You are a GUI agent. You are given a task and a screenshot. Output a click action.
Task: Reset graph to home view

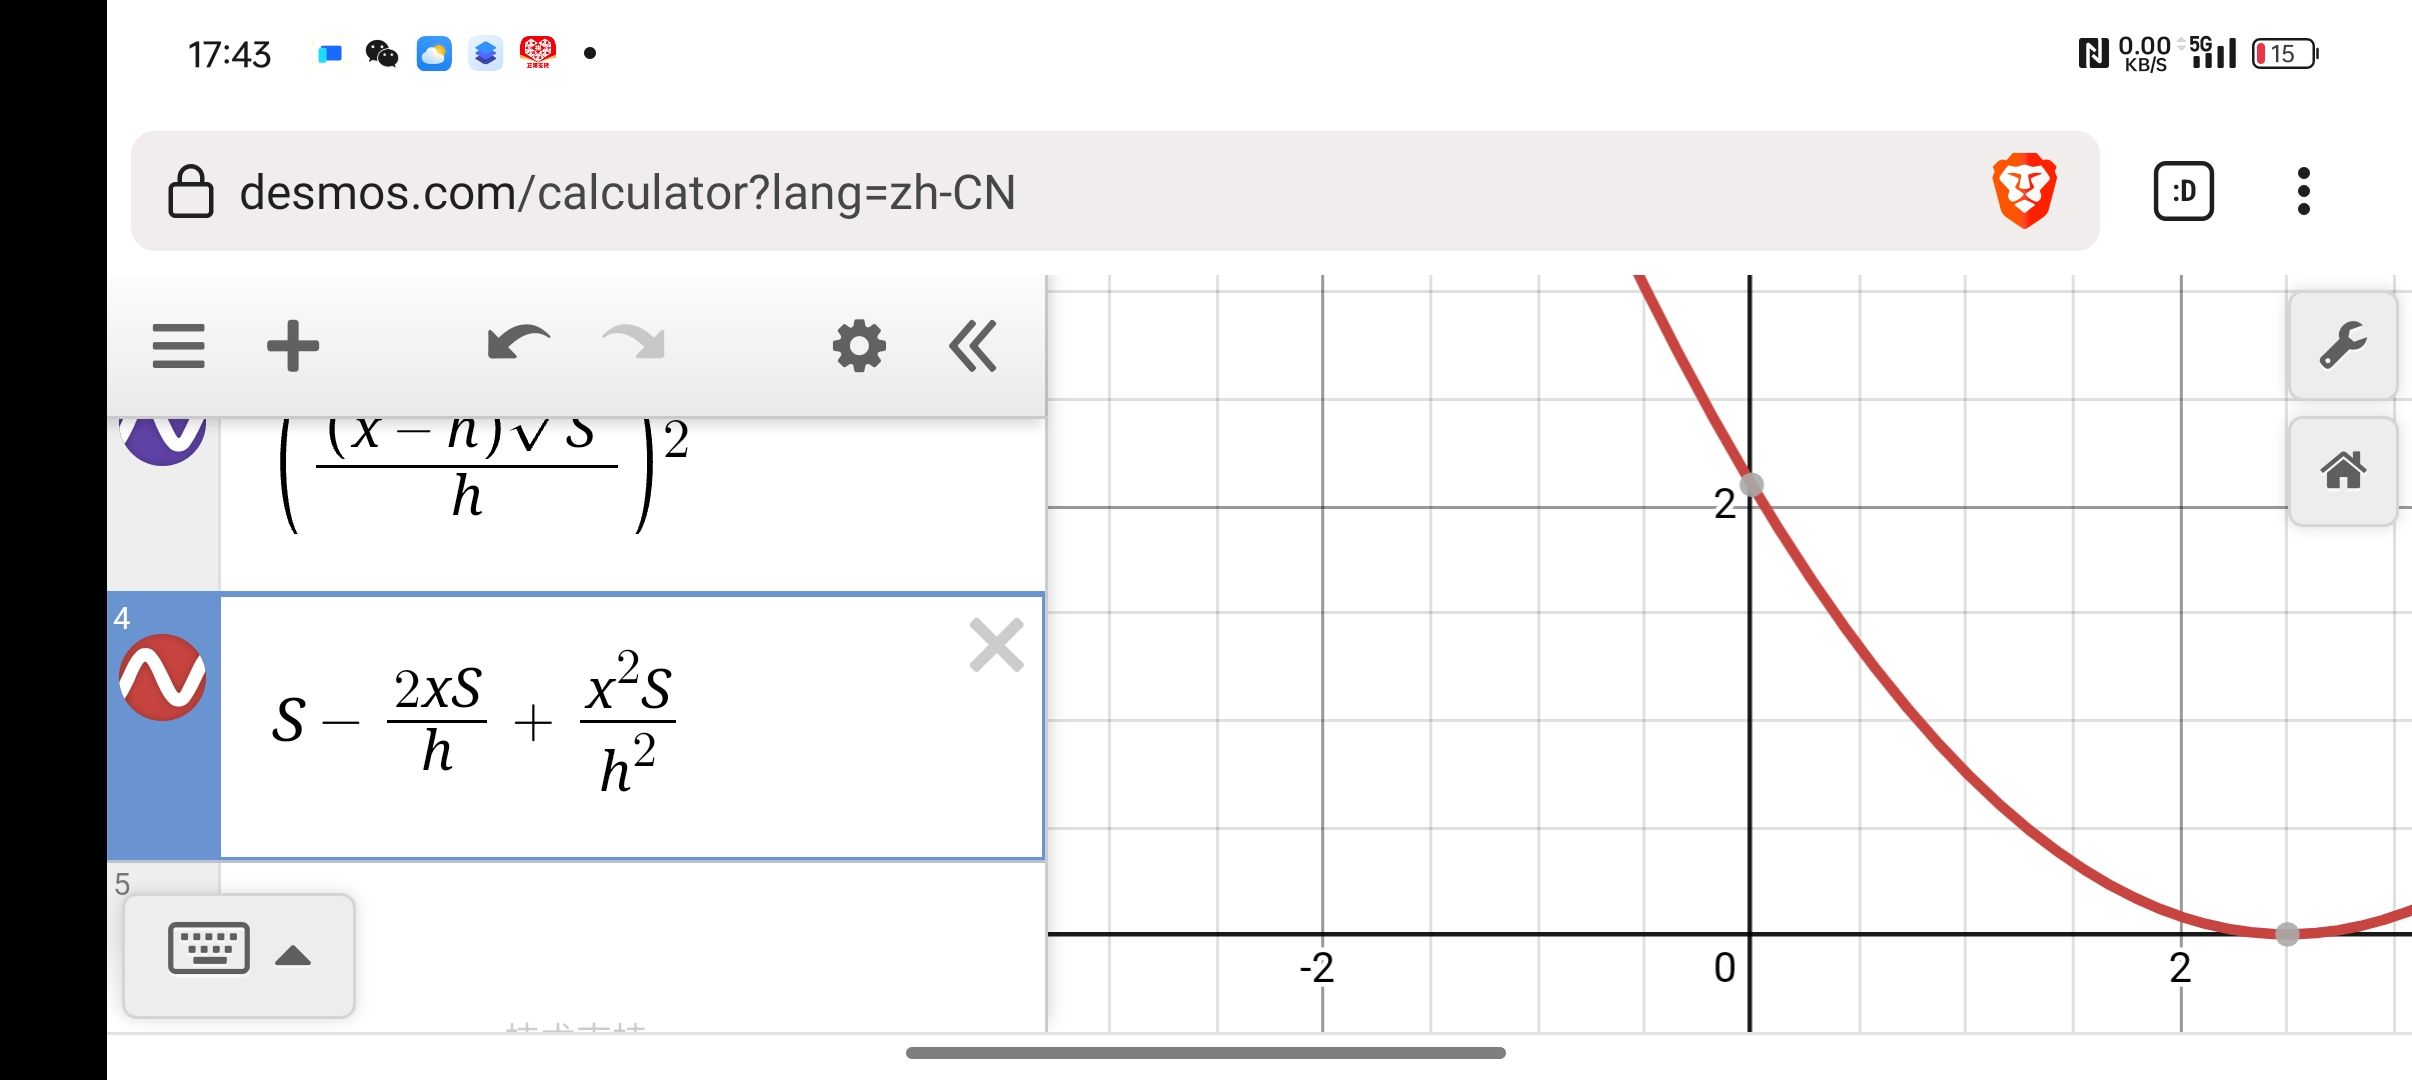click(x=2343, y=470)
